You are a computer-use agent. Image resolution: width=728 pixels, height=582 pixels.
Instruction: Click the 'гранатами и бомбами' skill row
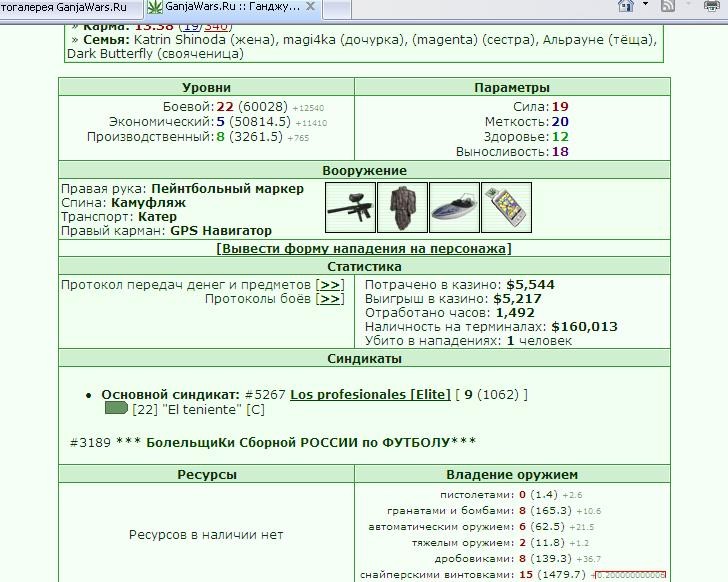pos(494,511)
